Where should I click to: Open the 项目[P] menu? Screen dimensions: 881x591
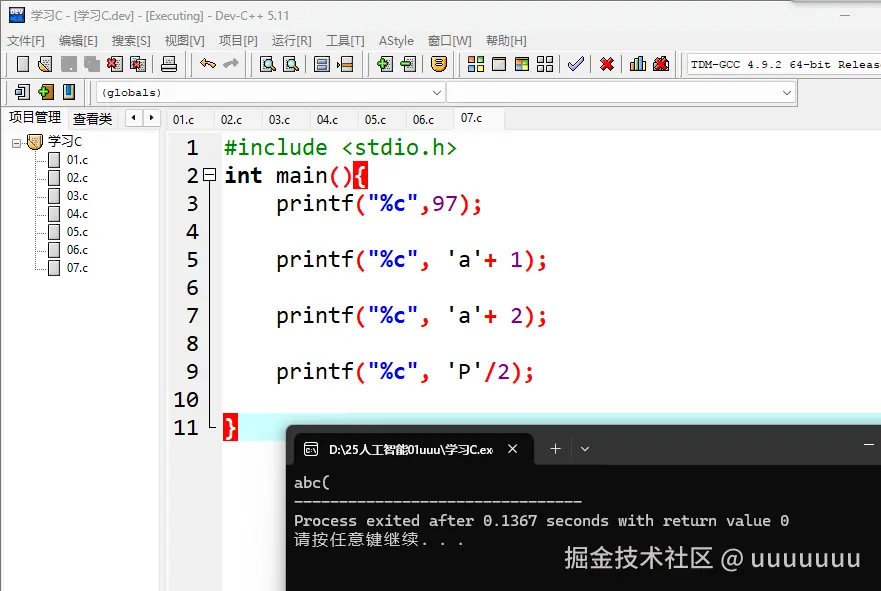tap(238, 40)
